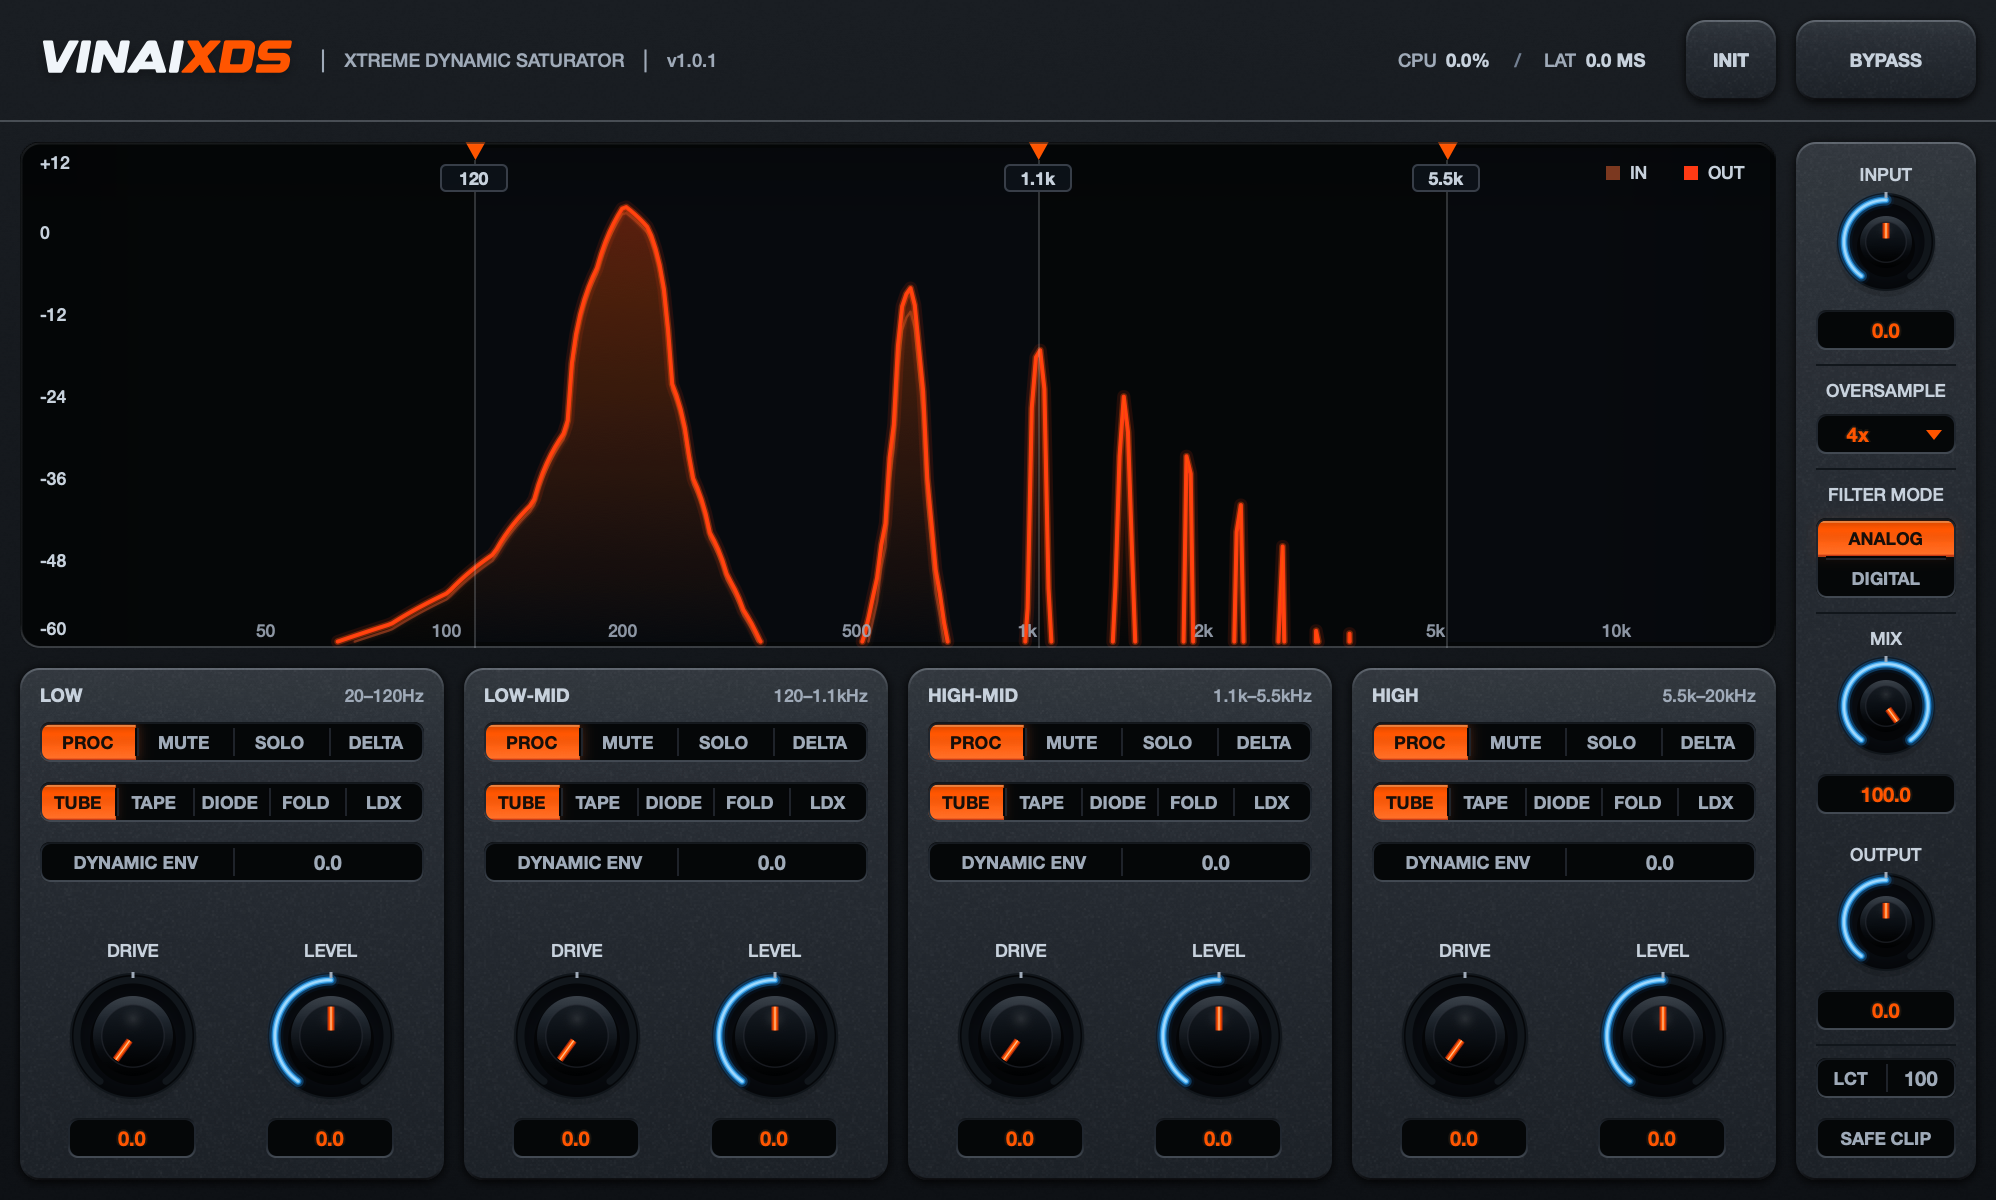The image size is (1996, 1200).
Task: Toggle PROC on the HIGH-MID band
Action: click(976, 742)
